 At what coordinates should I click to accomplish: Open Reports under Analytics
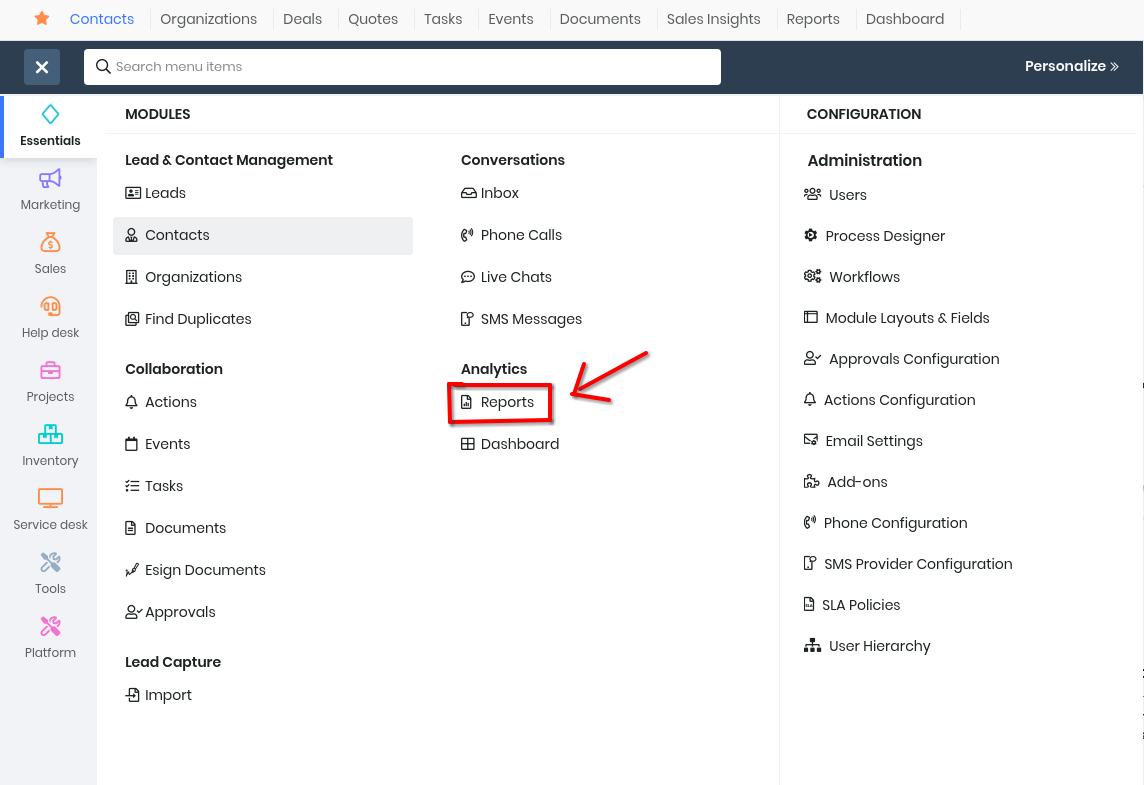(x=506, y=402)
